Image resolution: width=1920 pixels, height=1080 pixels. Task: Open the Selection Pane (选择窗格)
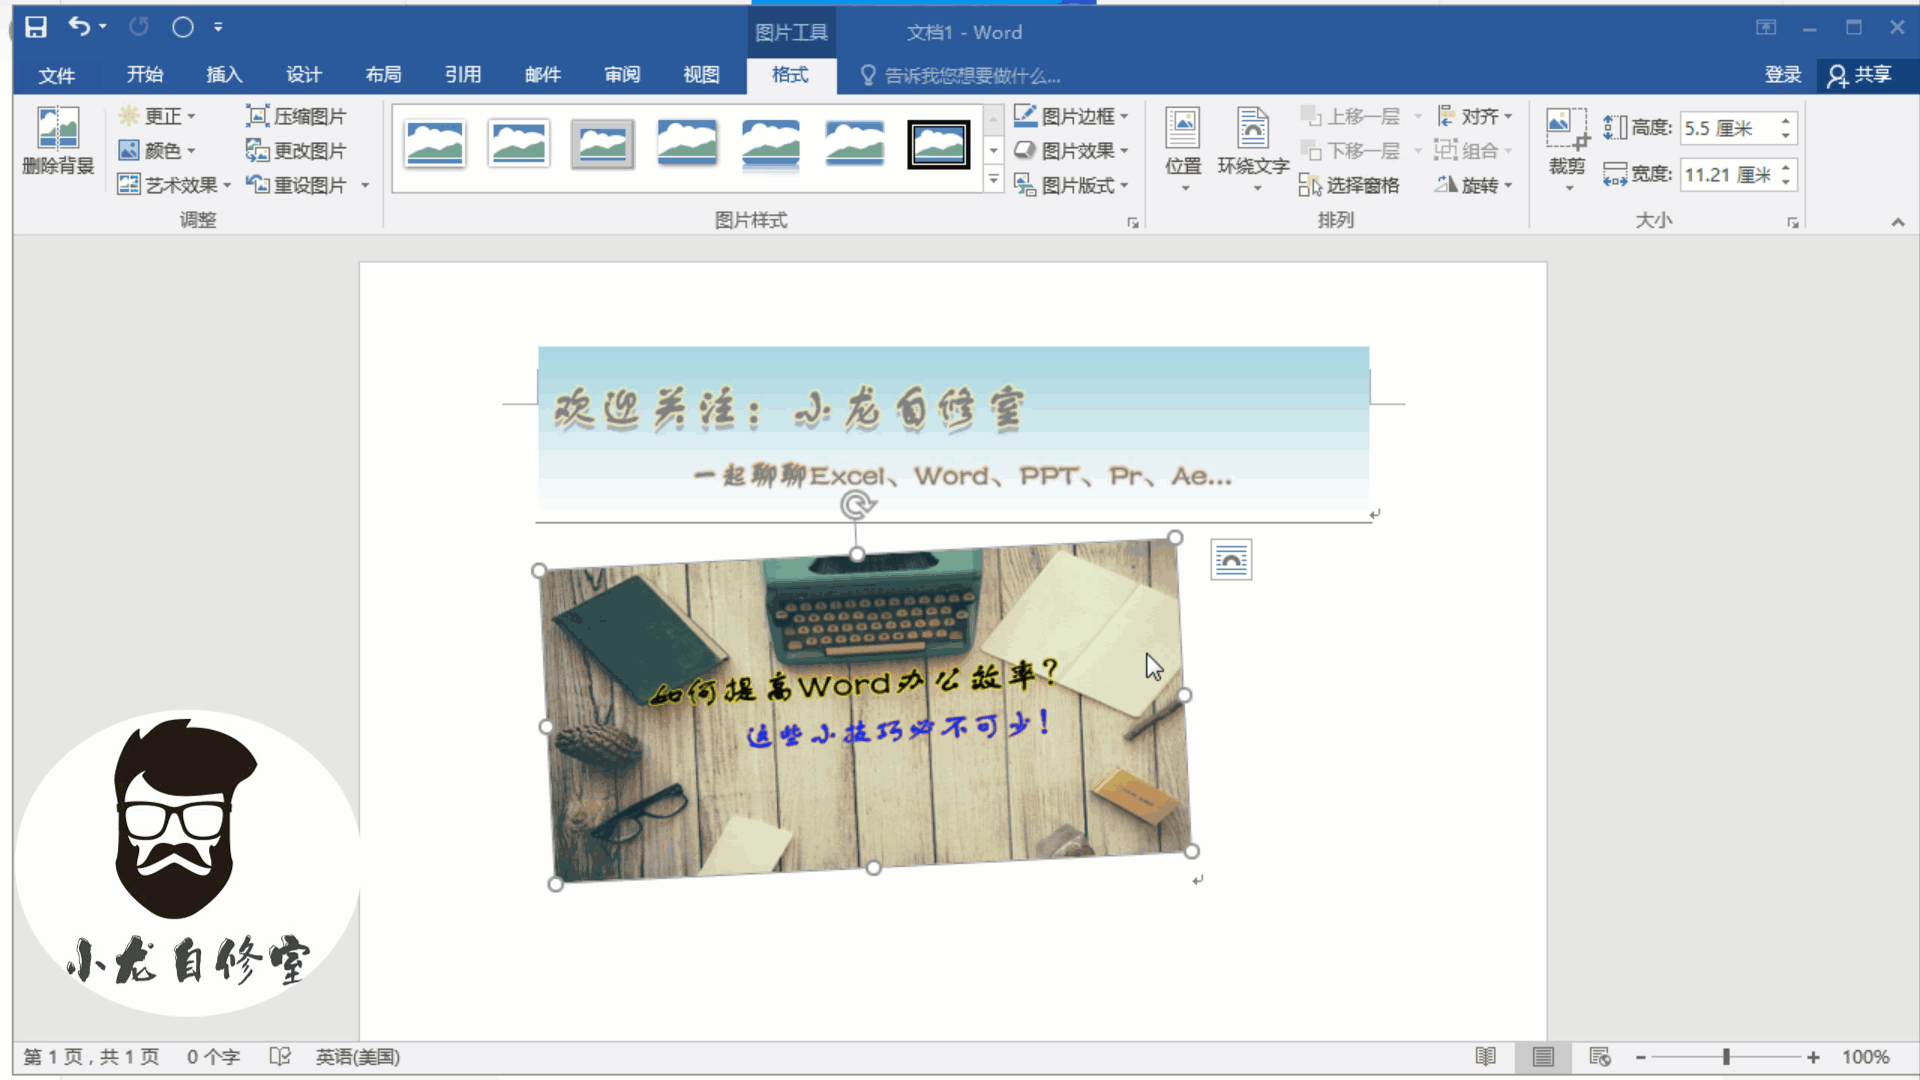click(1350, 185)
